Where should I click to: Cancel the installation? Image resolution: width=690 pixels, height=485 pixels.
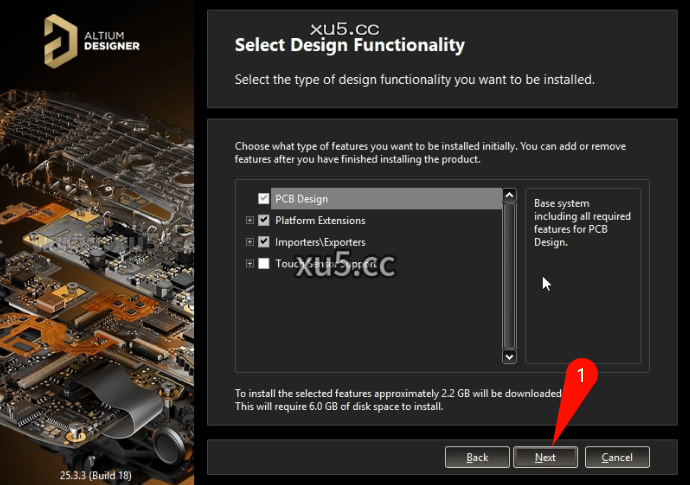[617, 457]
